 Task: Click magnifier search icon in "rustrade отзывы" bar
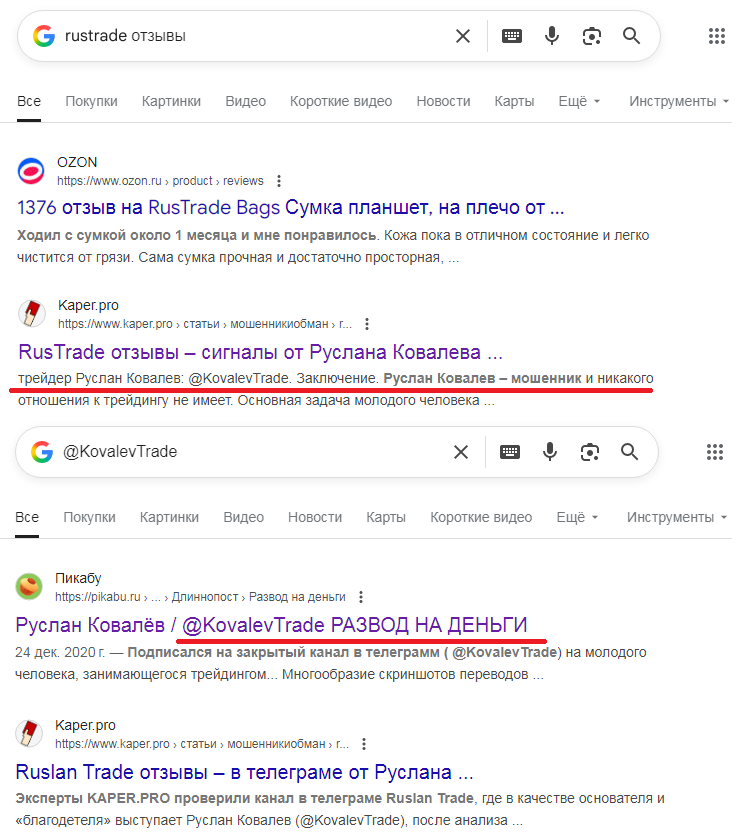coord(631,36)
